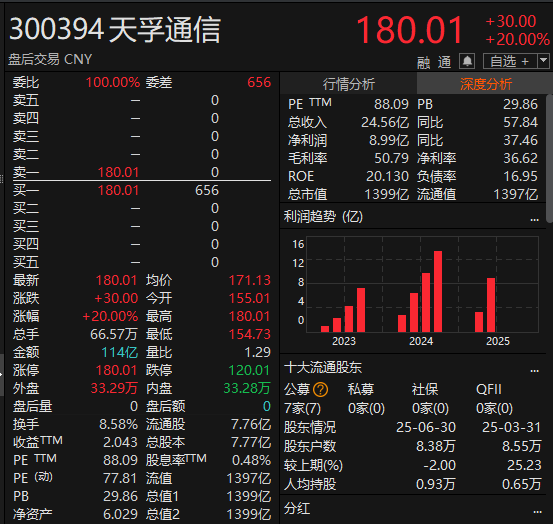Click the 通 connect indicator
This screenshot has height=524, width=553.
point(444,62)
